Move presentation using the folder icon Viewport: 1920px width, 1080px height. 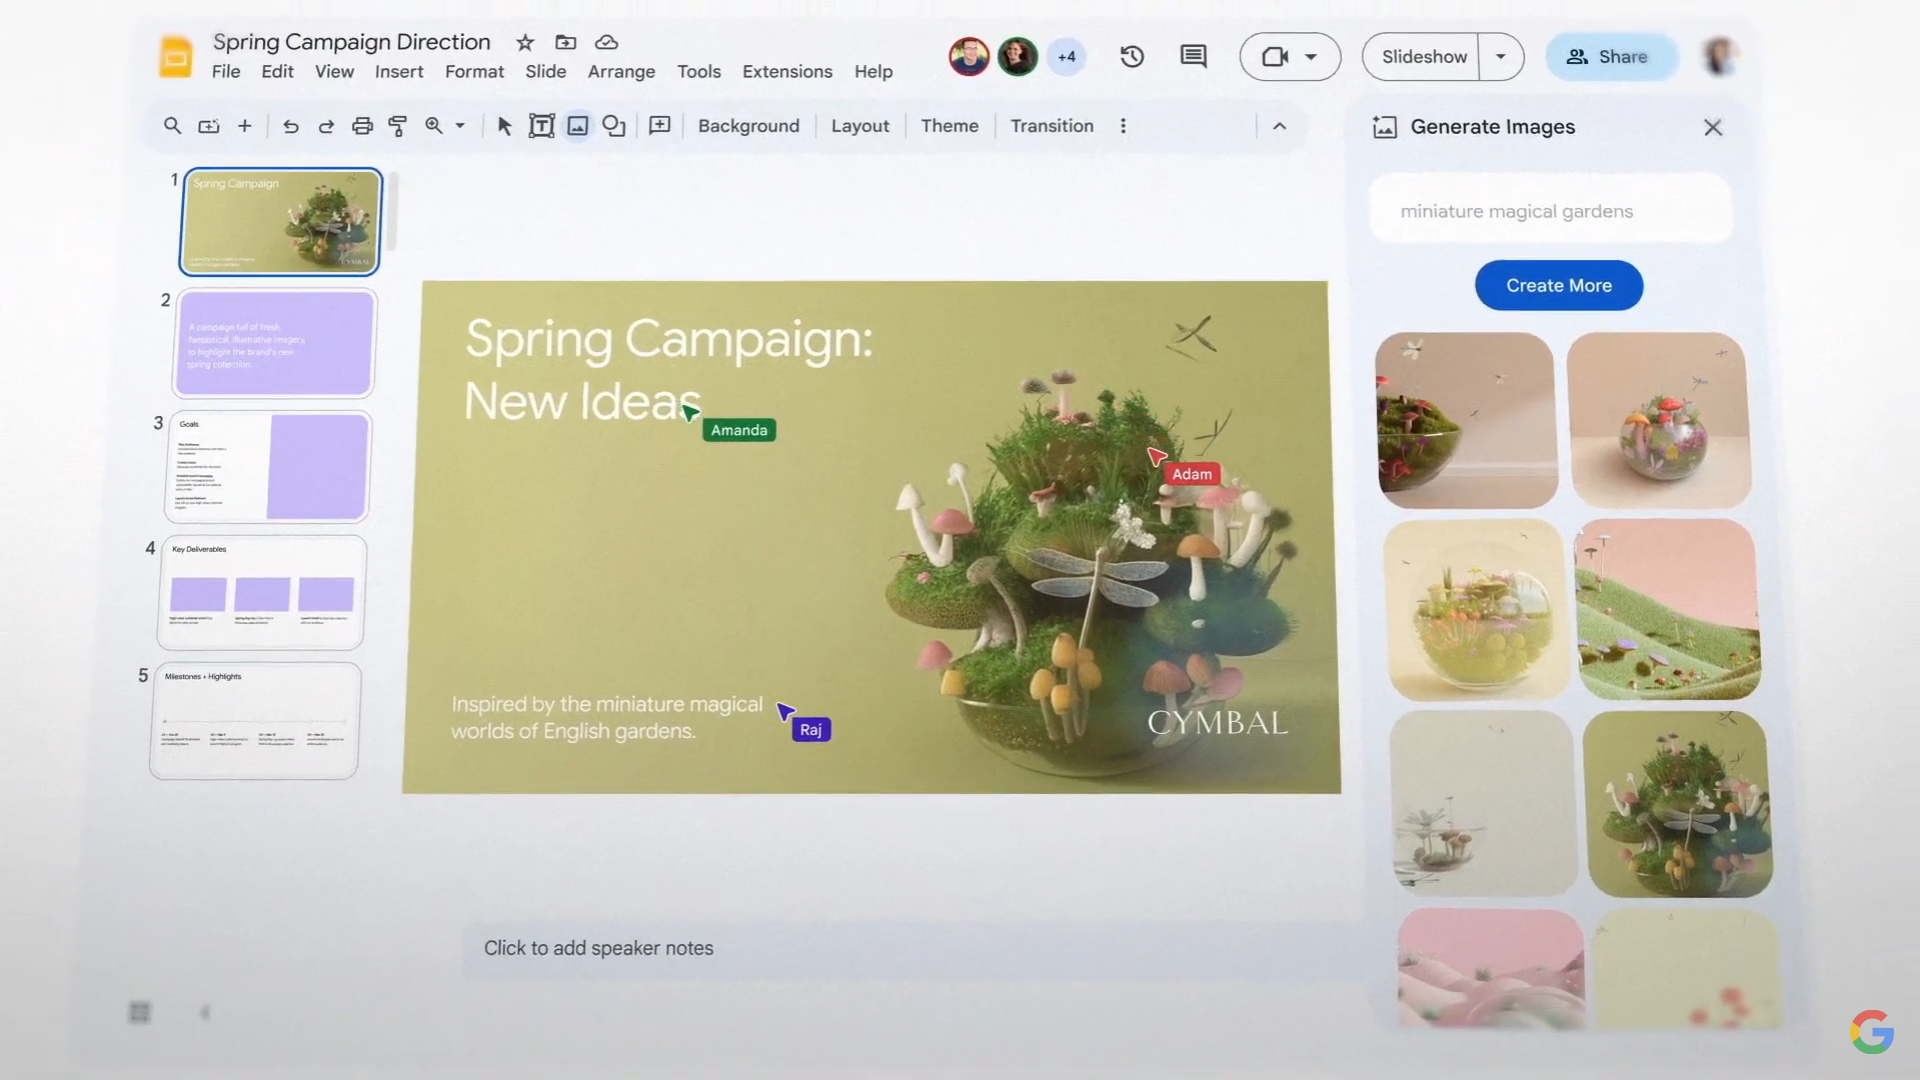click(x=566, y=42)
